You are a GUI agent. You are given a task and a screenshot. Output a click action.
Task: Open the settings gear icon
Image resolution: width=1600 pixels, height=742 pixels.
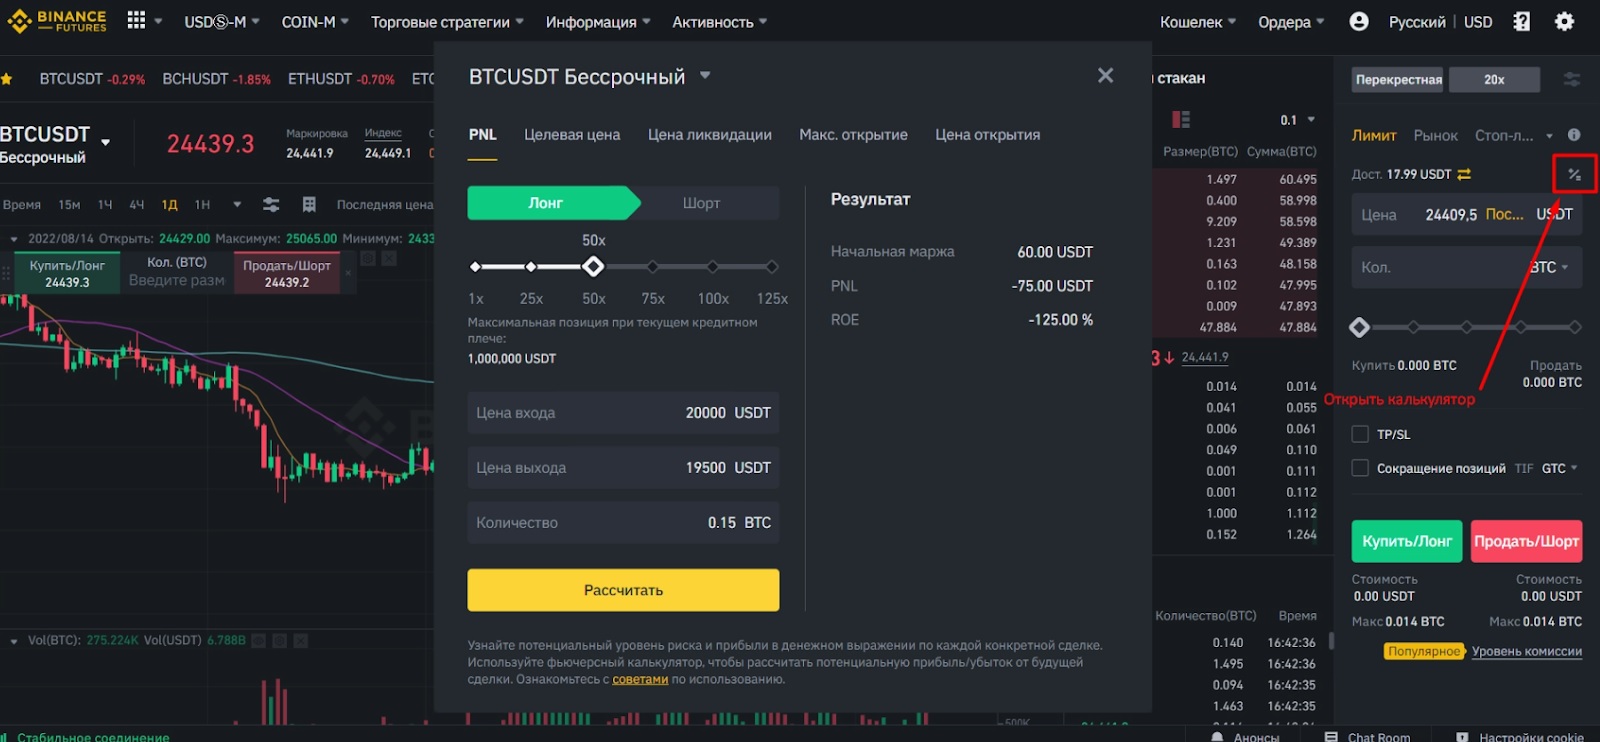coord(1564,21)
